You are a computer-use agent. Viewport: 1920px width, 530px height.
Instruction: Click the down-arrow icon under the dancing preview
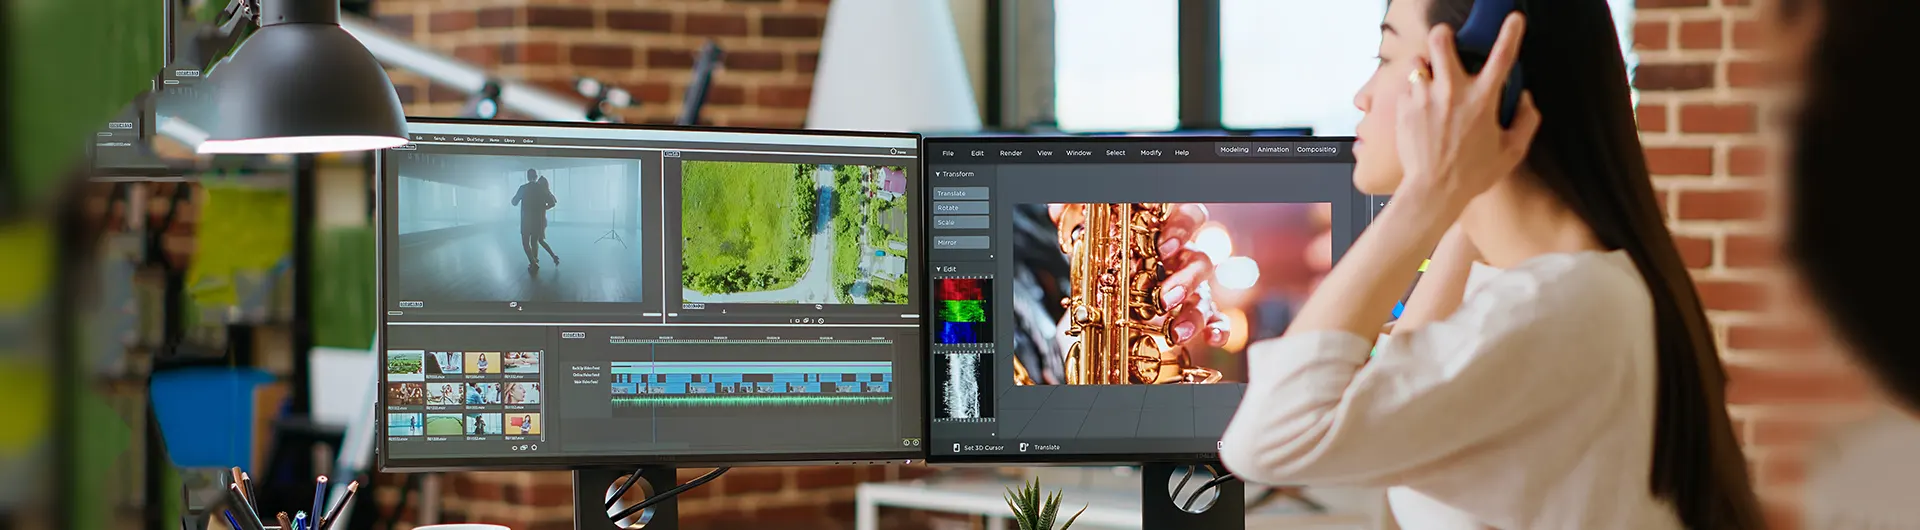coord(520,309)
